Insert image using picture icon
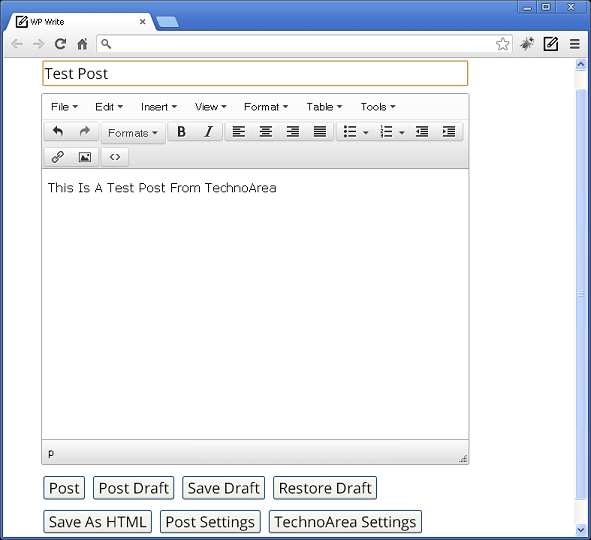The width and height of the screenshot is (591, 540). pyautogui.click(x=85, y=157)
